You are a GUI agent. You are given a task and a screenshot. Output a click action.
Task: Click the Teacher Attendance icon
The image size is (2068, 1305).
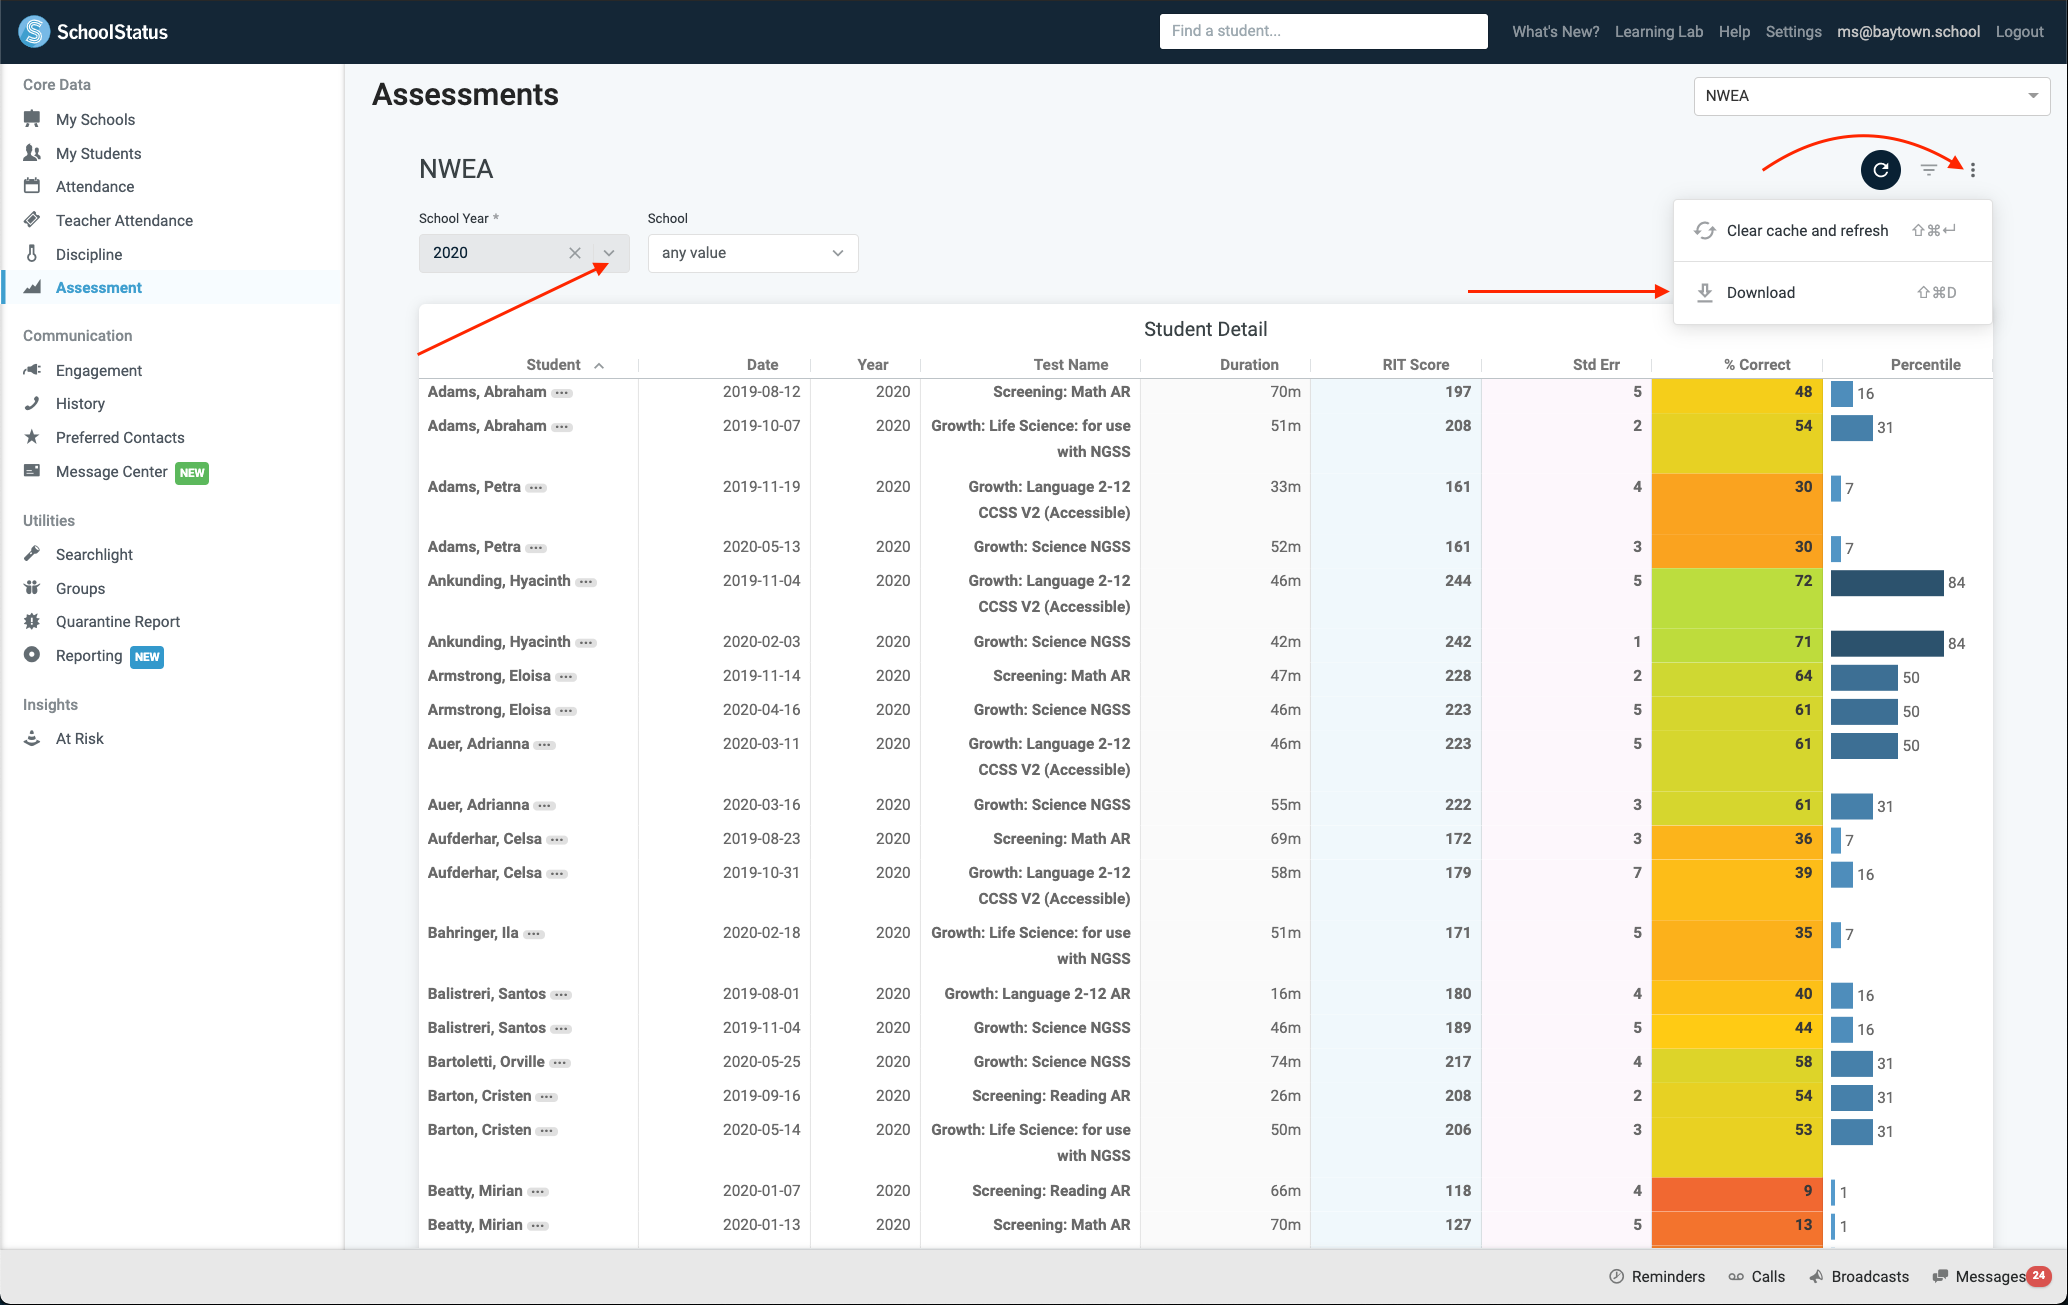[32, 220]
